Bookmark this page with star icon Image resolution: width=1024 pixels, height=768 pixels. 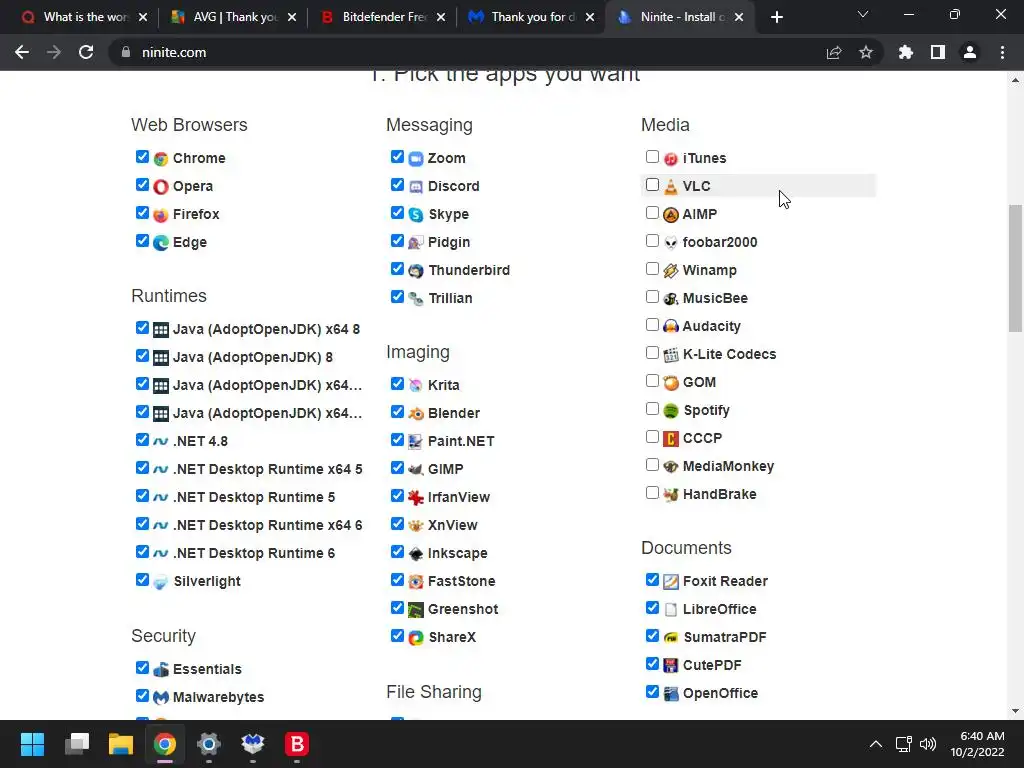click(x=866, y=52)
